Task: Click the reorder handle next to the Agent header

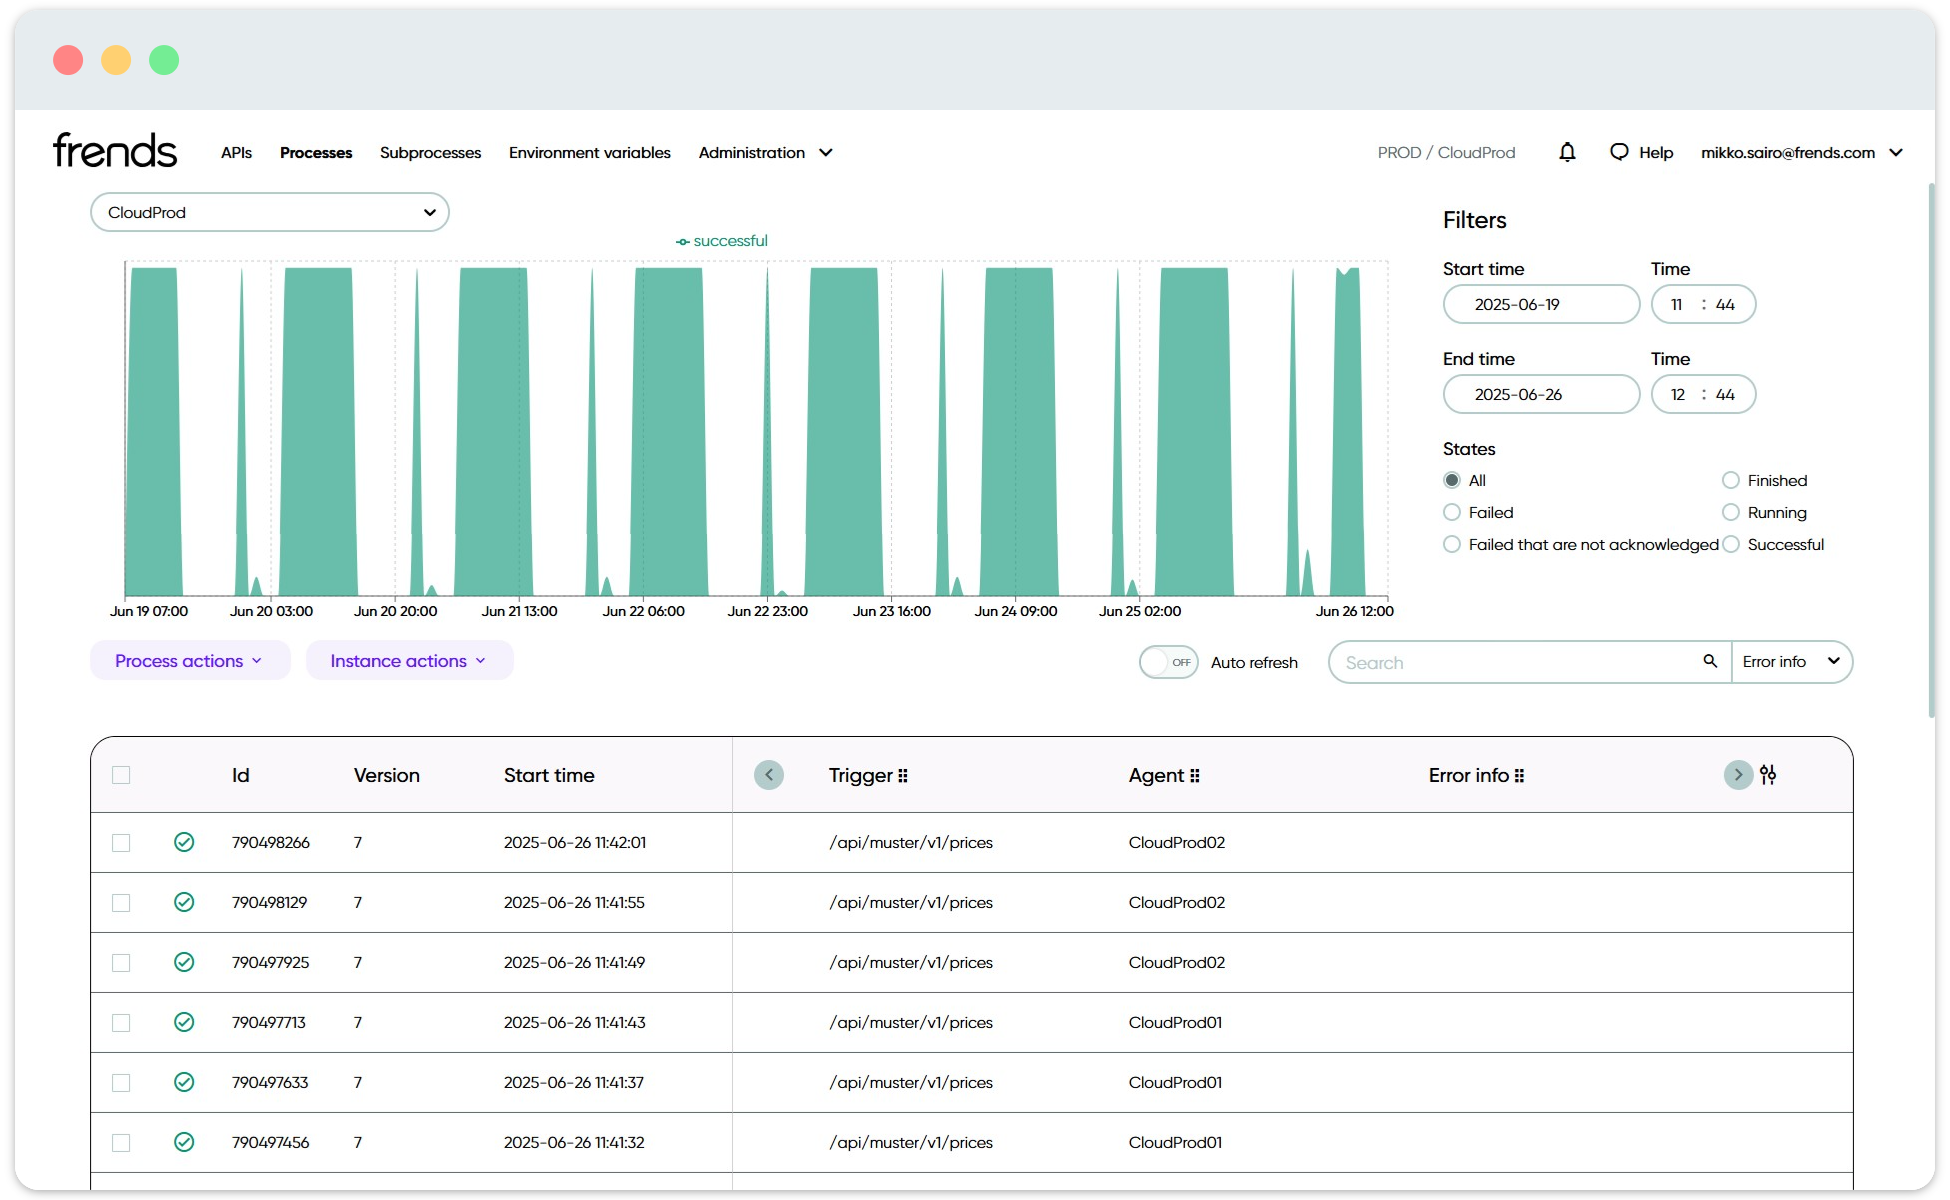Action: 1196,775
